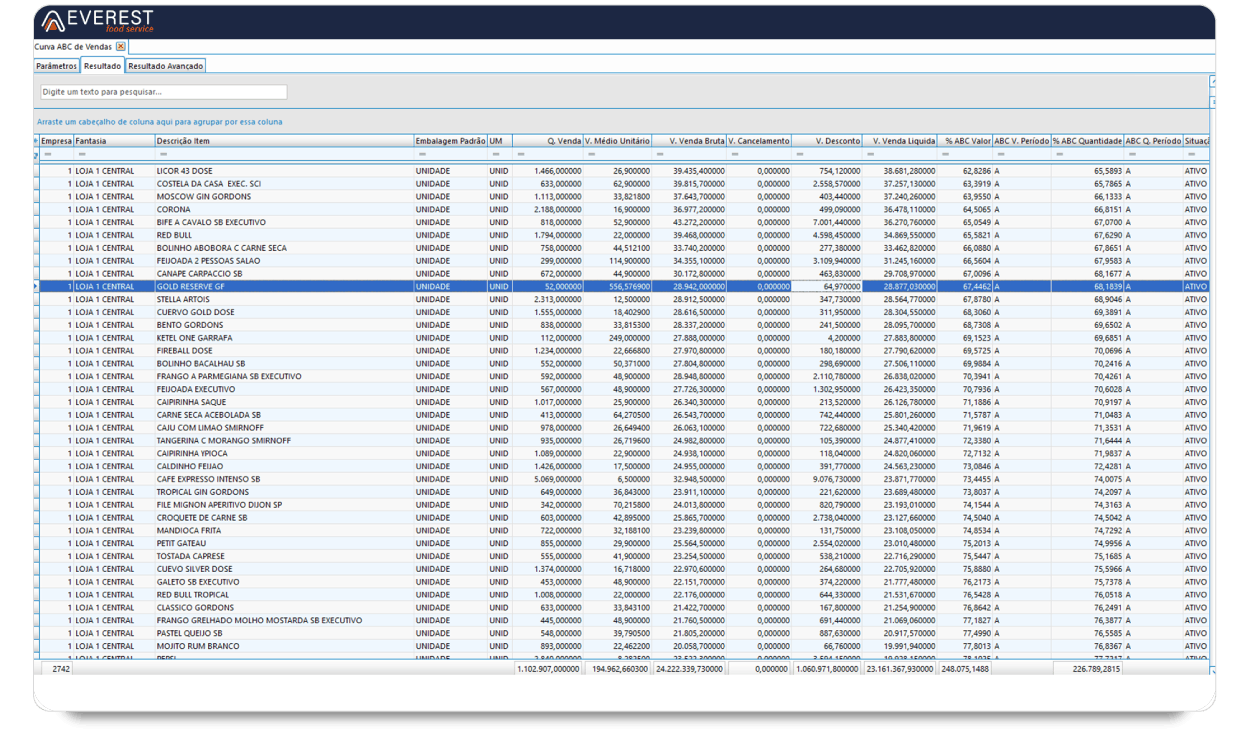Sort by UM column header
Screen dimensions: 1249x747
[500, 141]
